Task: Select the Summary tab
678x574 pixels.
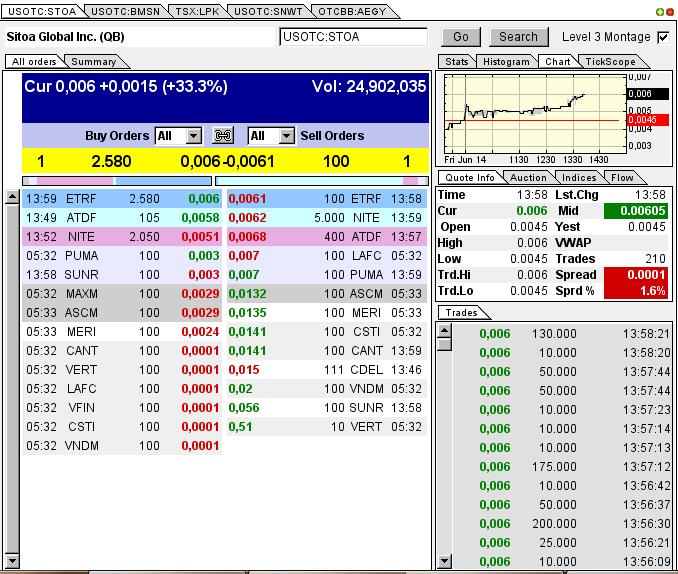Action: [x=94, y=62]
